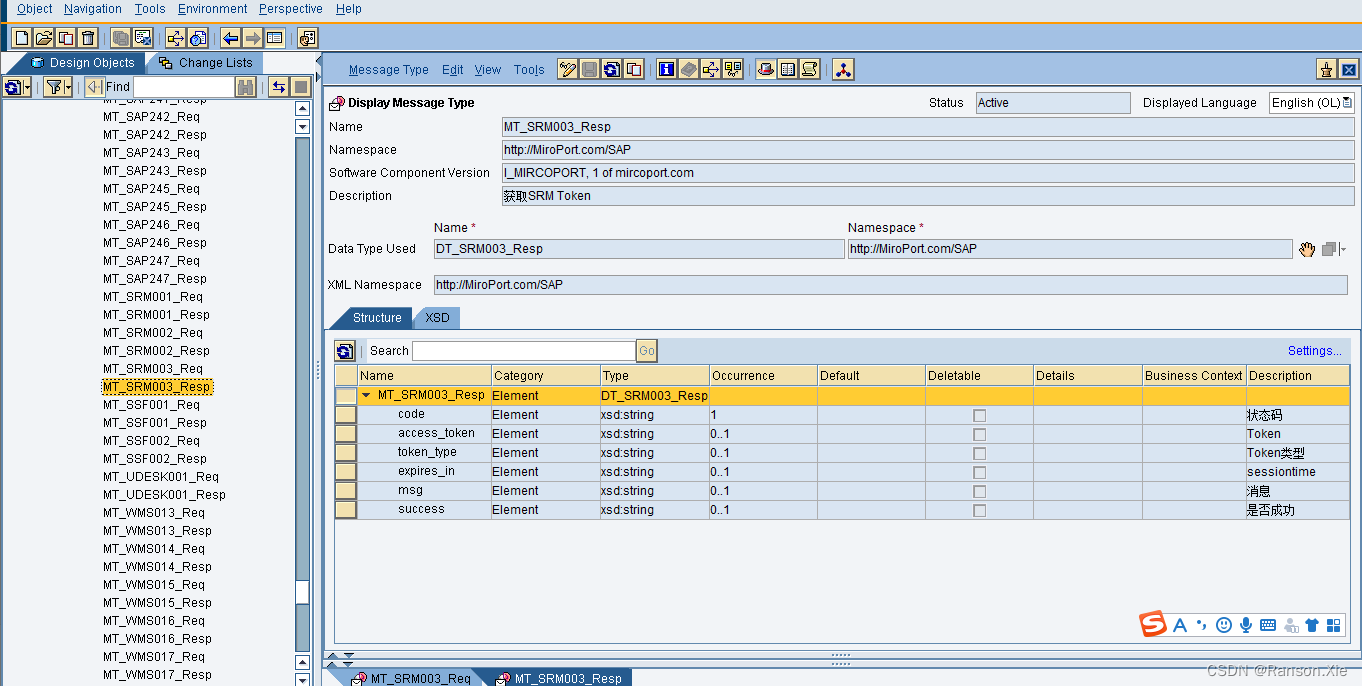
Task: Open an existing object with the folder icon
Action: coord(45,37)
